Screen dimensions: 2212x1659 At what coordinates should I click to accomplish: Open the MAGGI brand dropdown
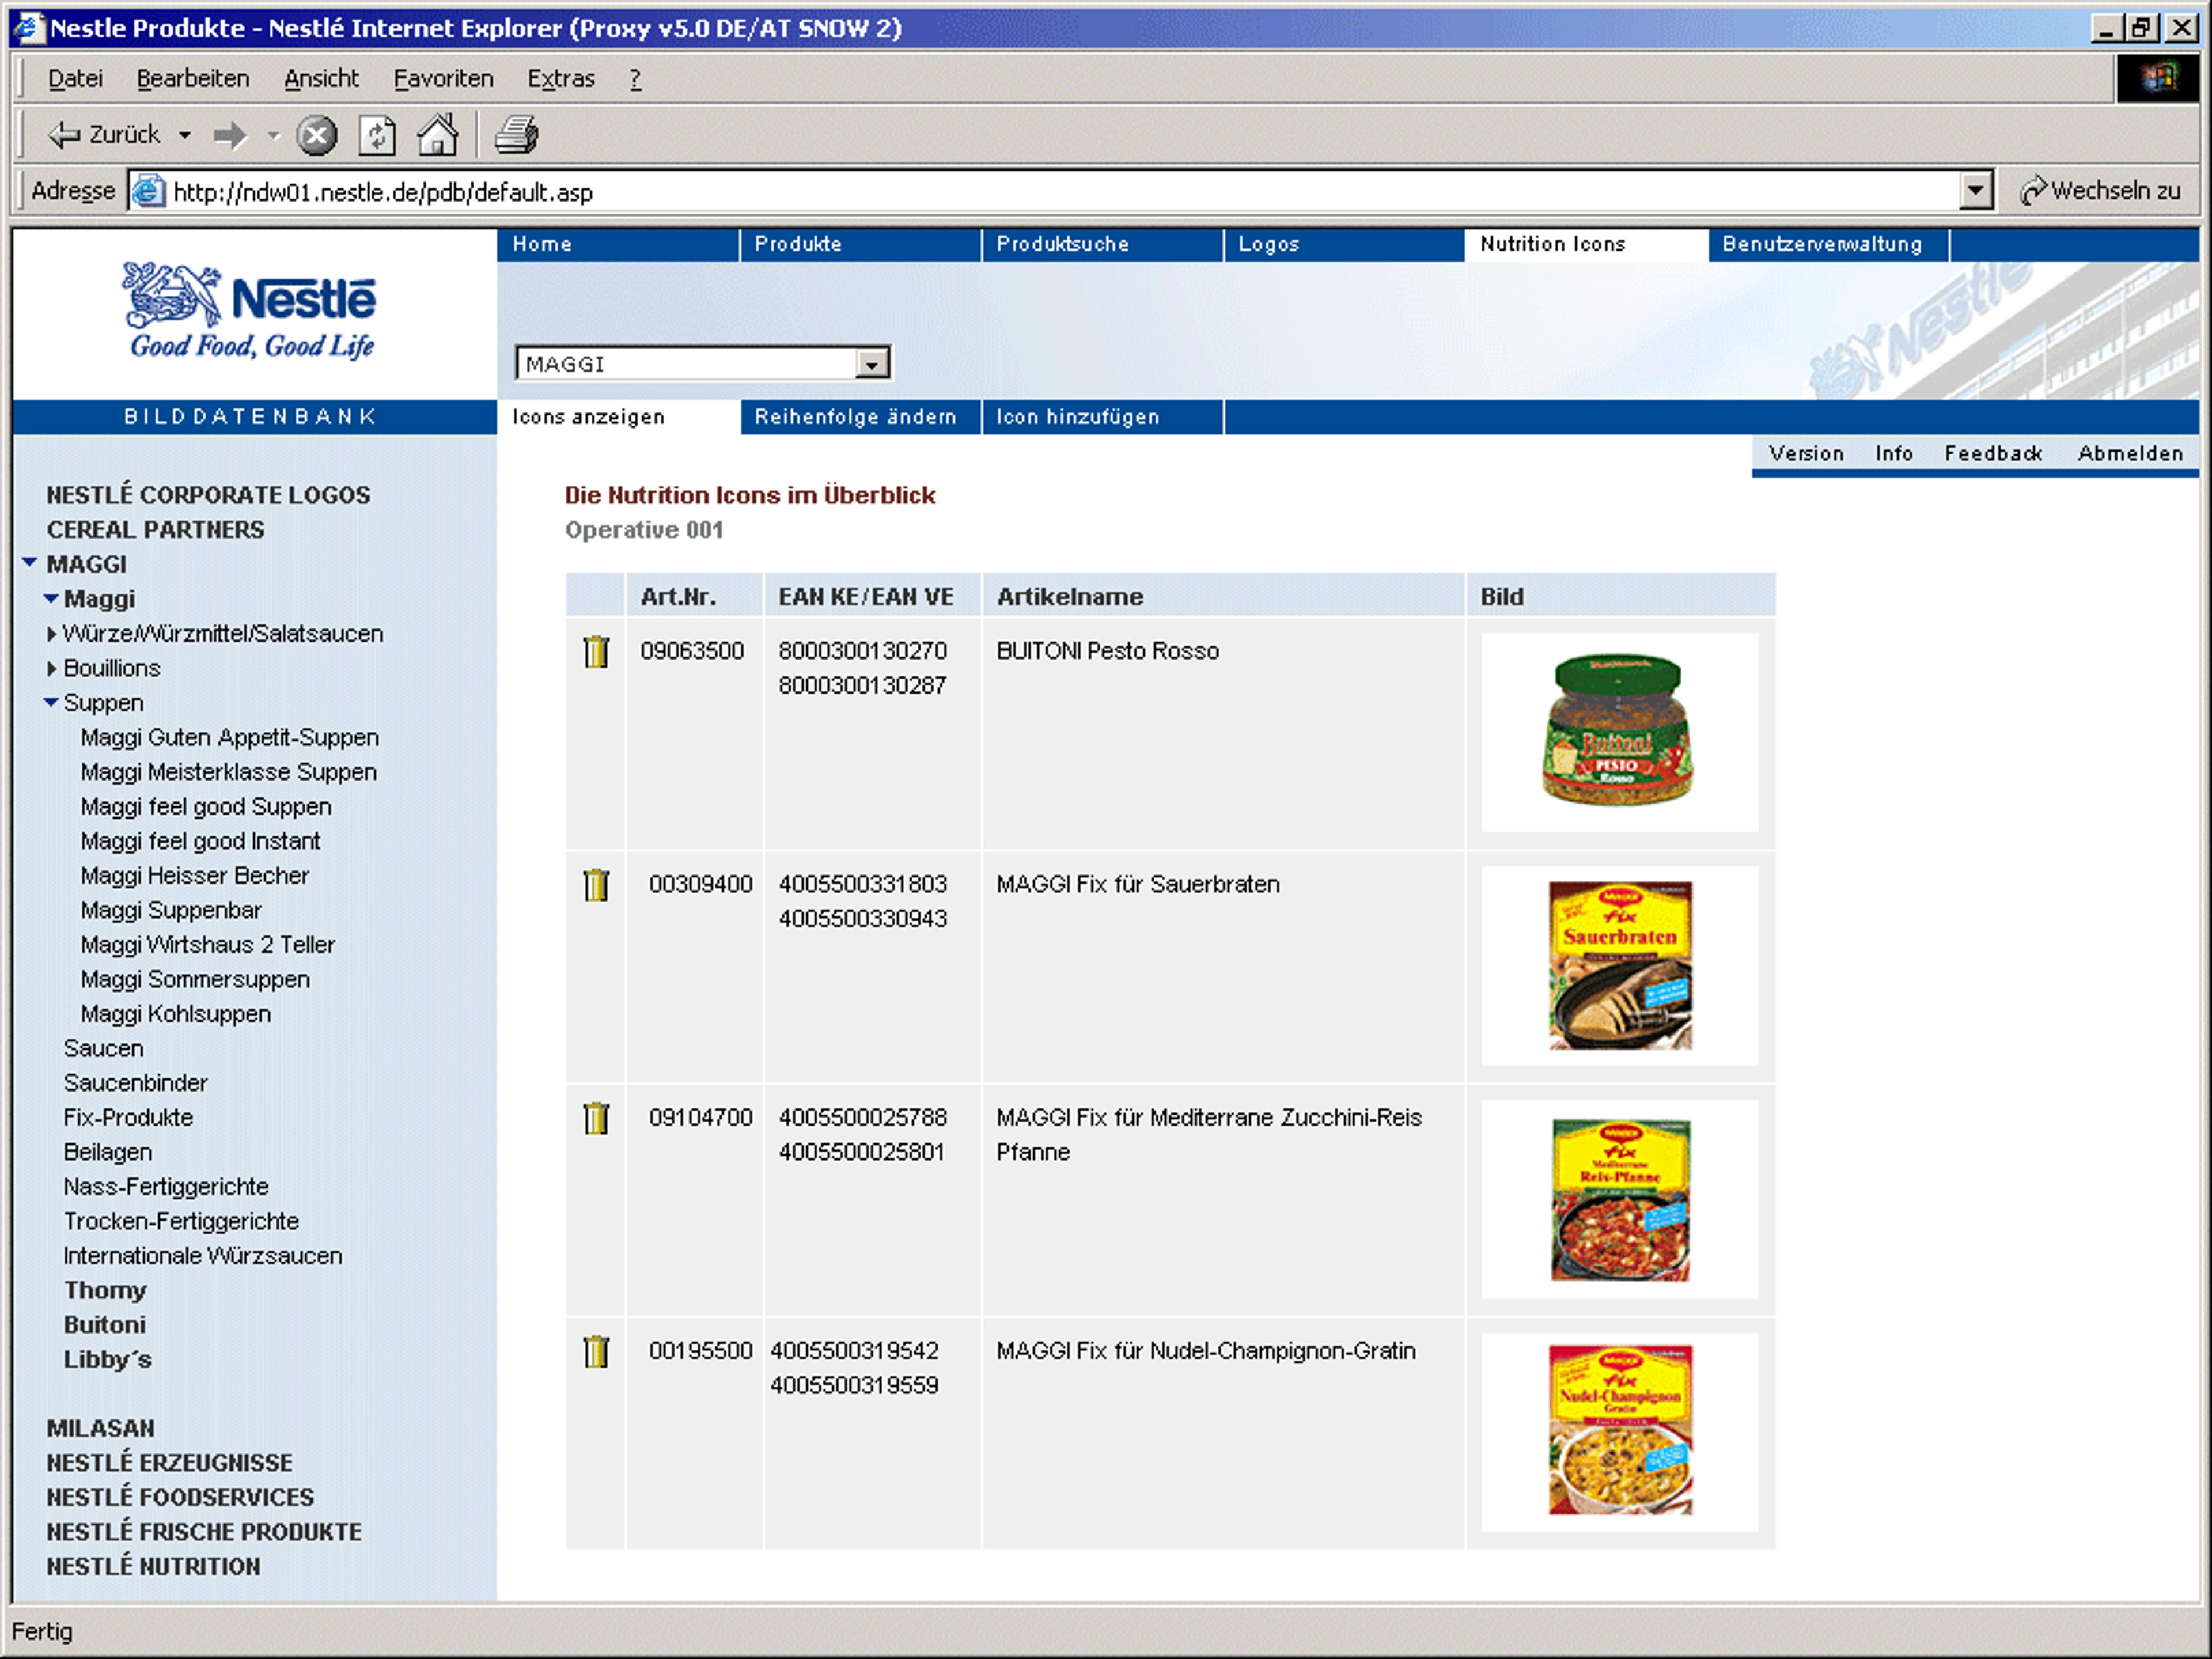pyautogui.click(x=872, y=364)
